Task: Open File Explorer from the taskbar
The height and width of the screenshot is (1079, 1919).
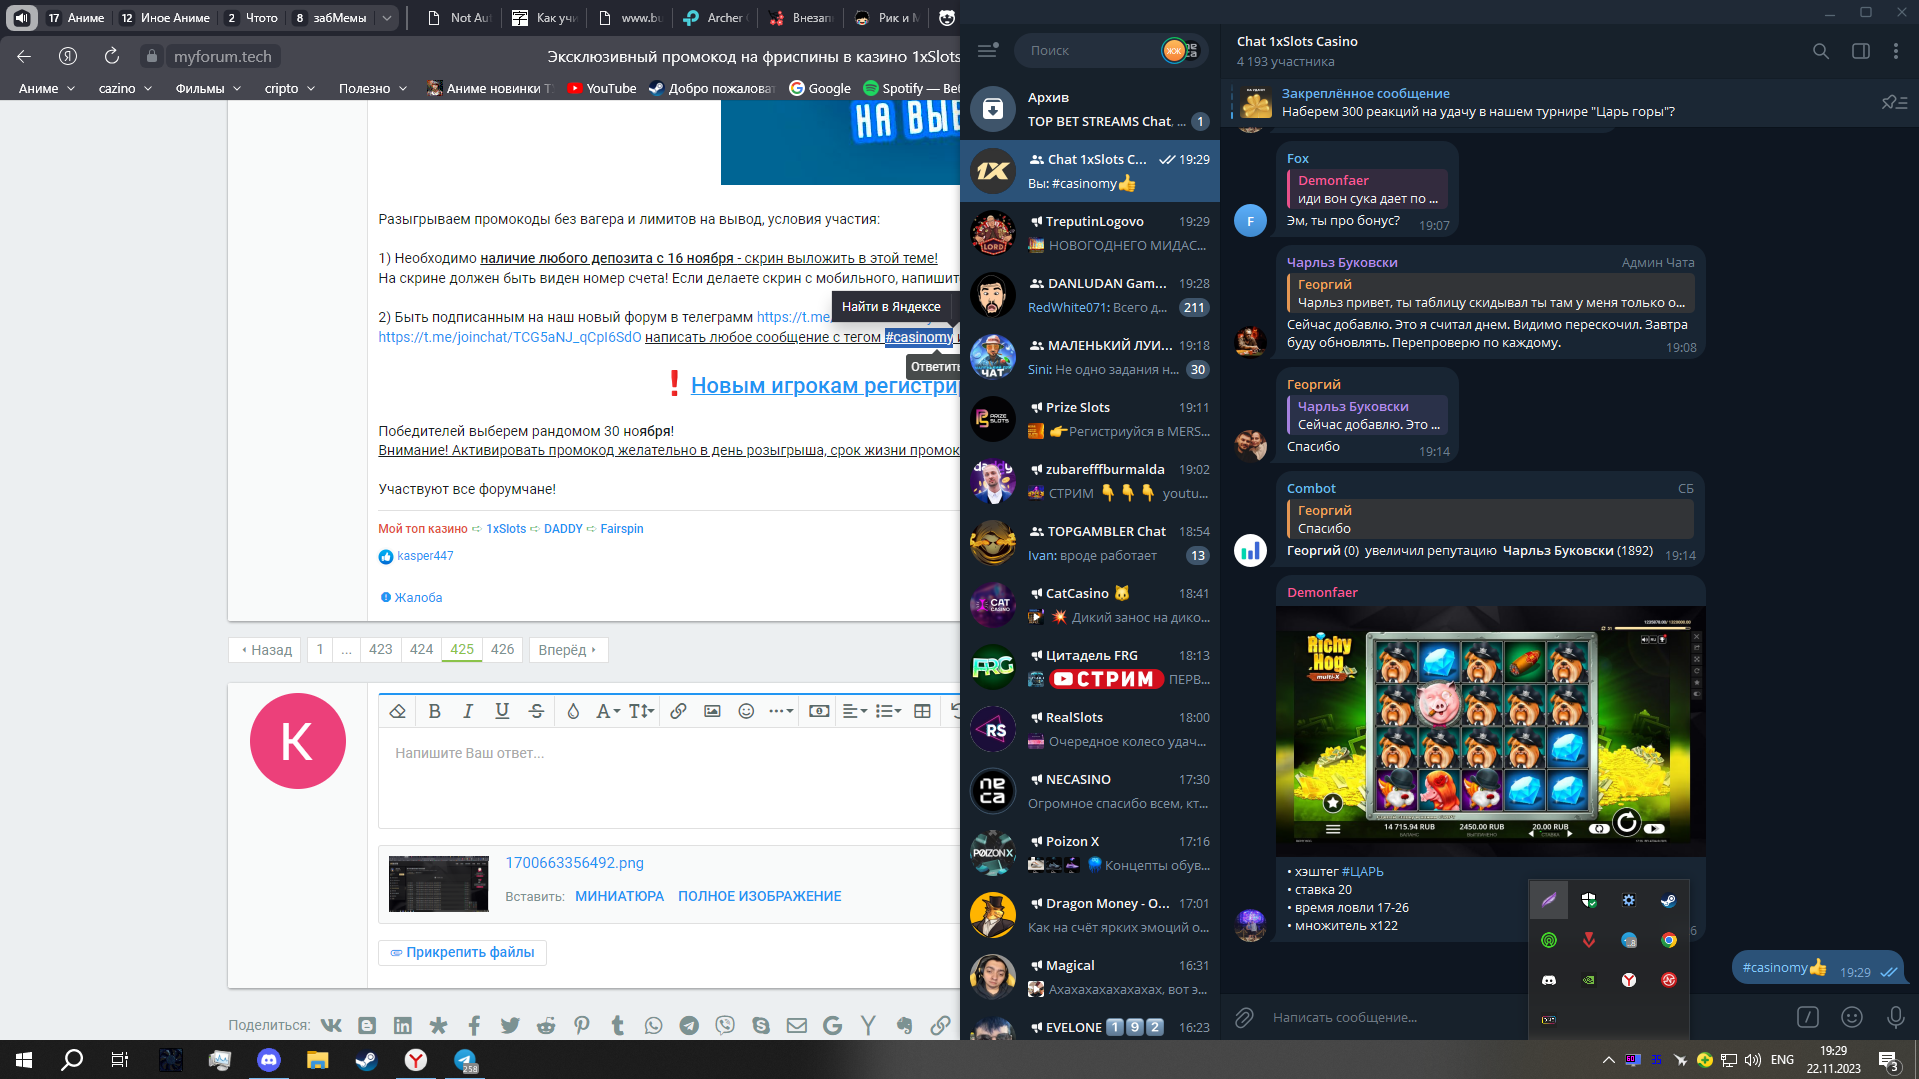Action: click(317, 1060)
